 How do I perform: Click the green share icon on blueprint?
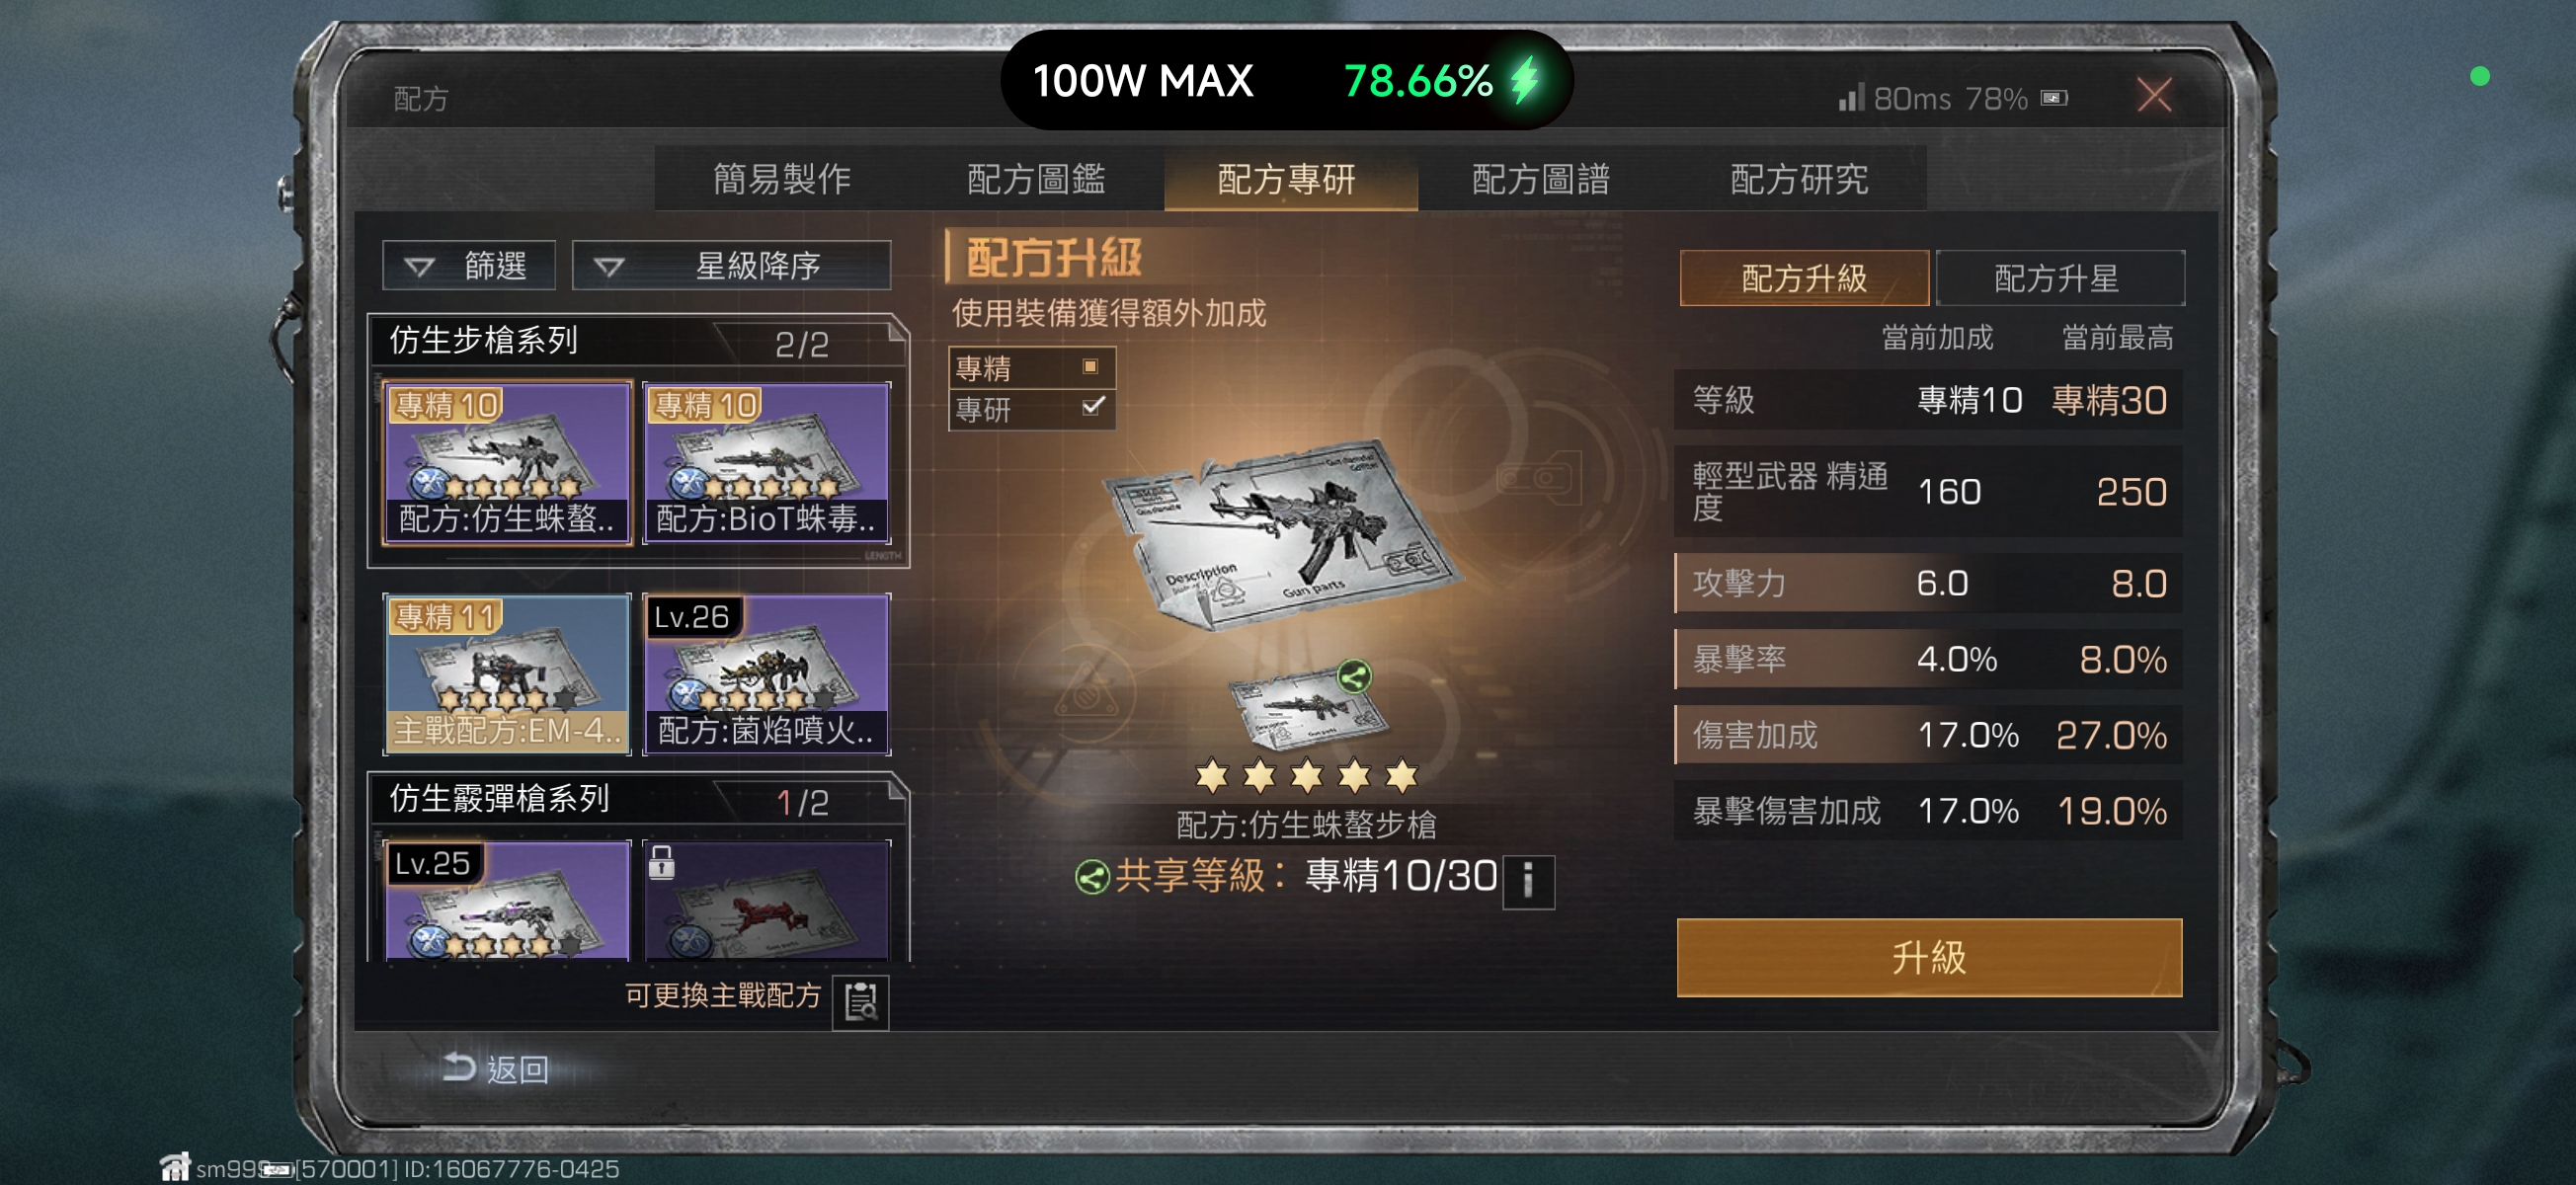[1353, 678]
